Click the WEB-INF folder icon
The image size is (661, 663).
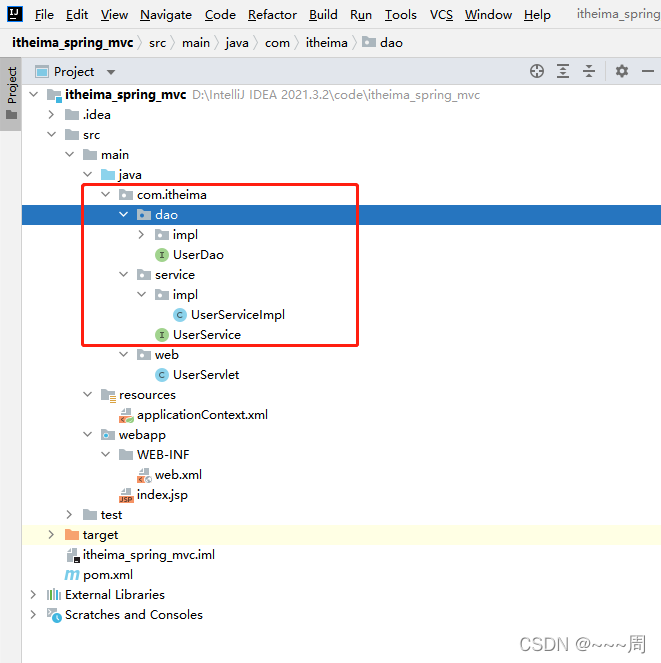click(126, 455)
